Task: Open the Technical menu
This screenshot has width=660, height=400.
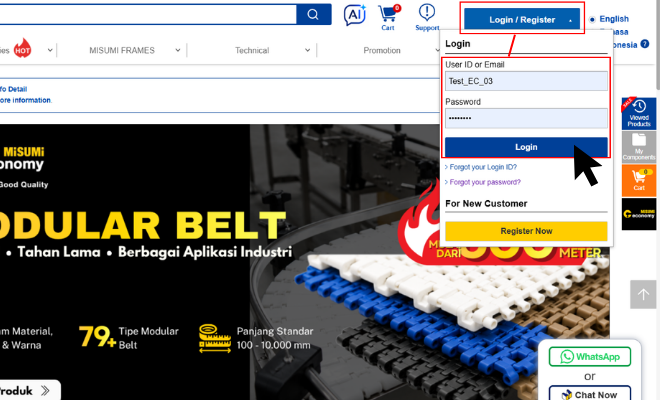Action: 252,50
